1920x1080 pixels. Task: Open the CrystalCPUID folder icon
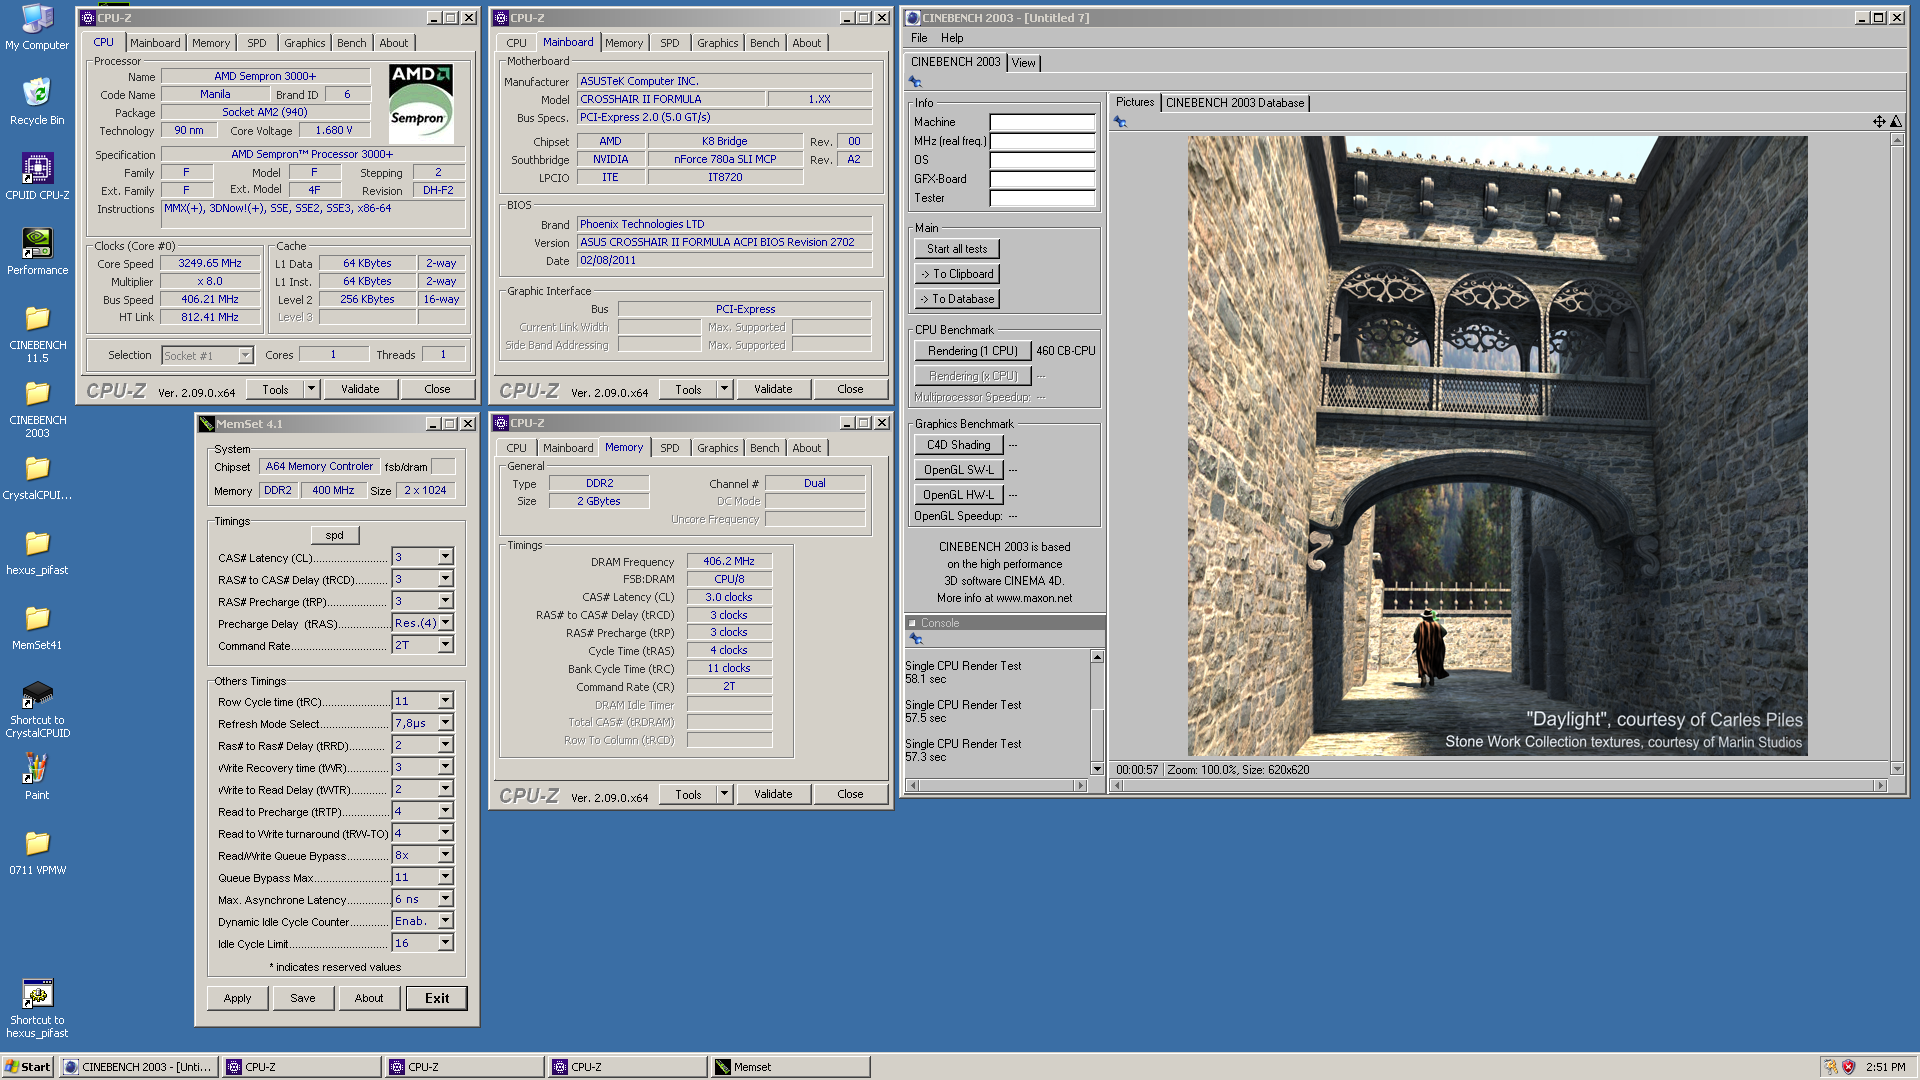(x=37, y=476)
